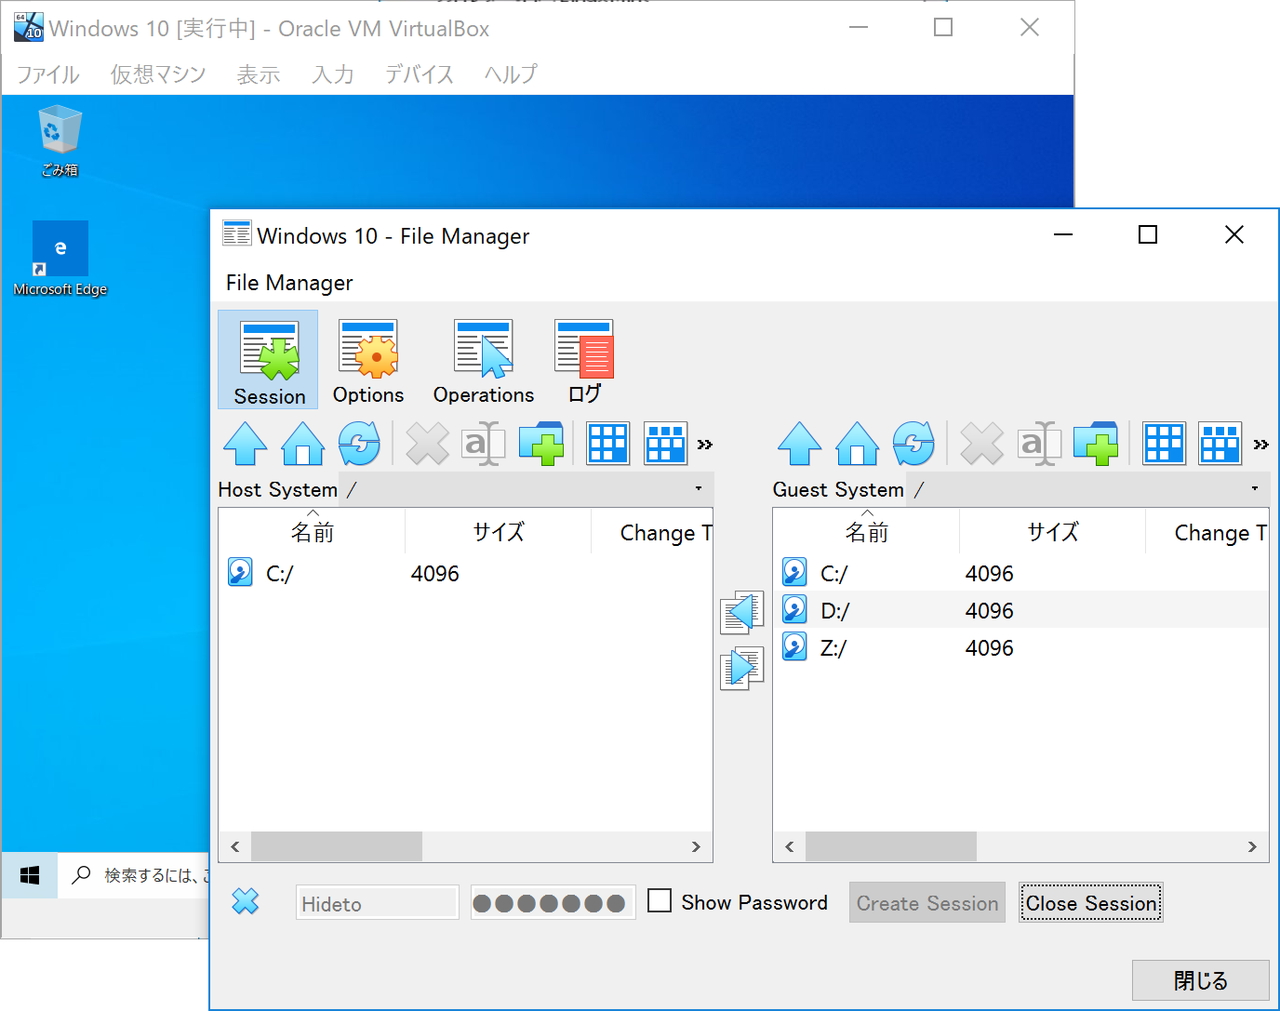Open the ファイル menu in VirtualBox window
This screenshot has width=1280, height=1011.
coord(48,74)
